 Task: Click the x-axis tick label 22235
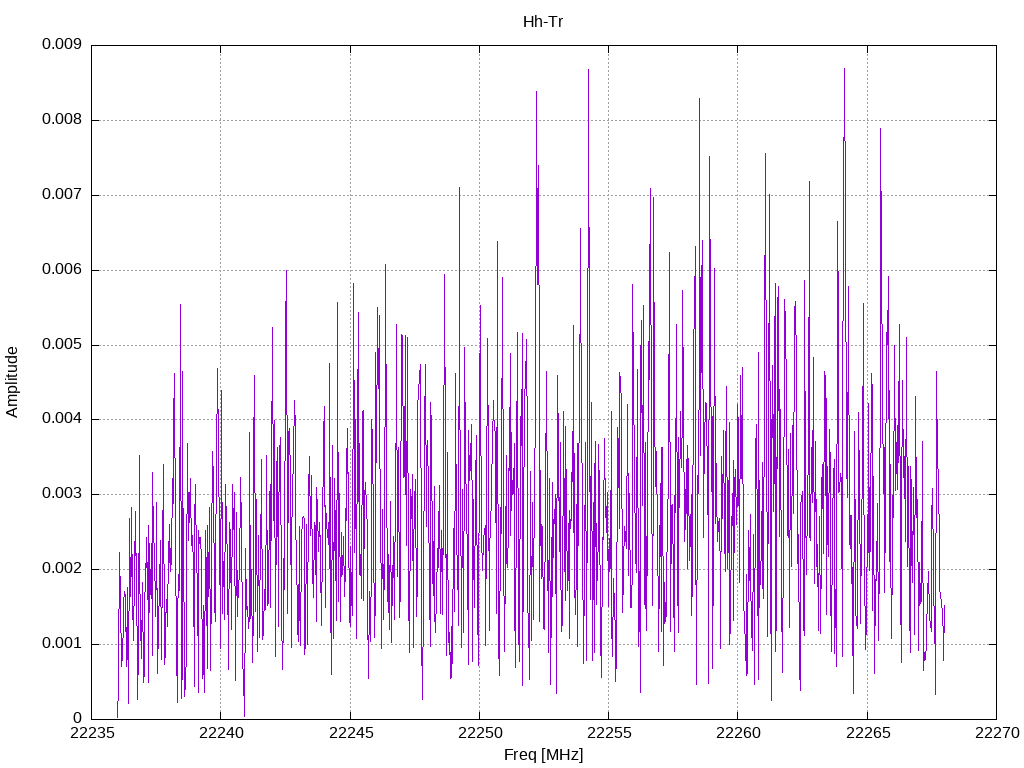pos(92,733)
